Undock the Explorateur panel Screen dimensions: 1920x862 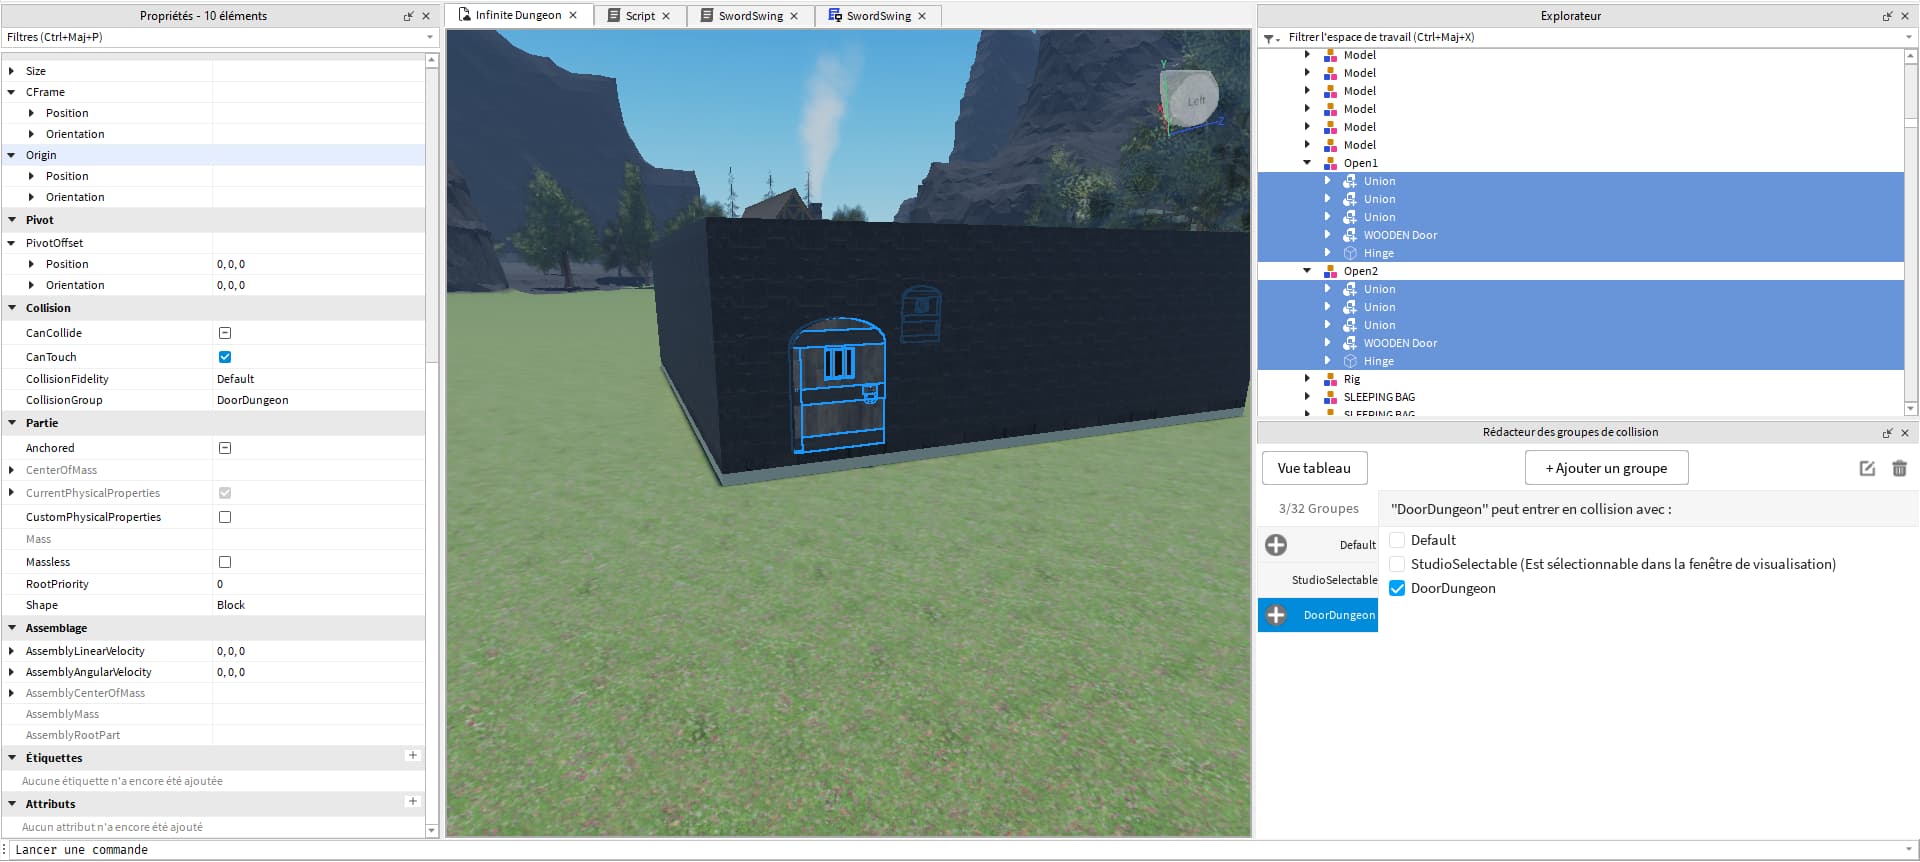(1887, 16)
